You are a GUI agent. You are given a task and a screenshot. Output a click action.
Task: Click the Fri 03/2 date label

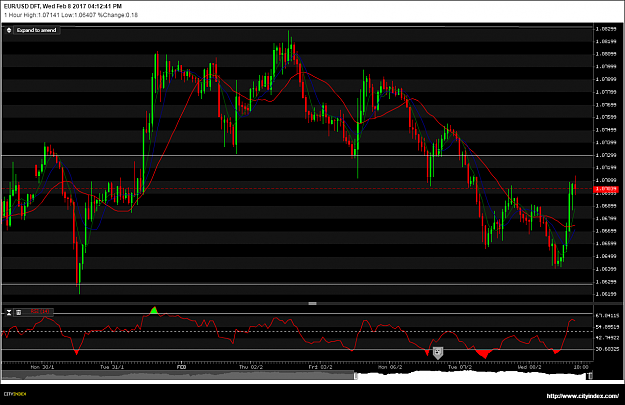click(320, 367)
